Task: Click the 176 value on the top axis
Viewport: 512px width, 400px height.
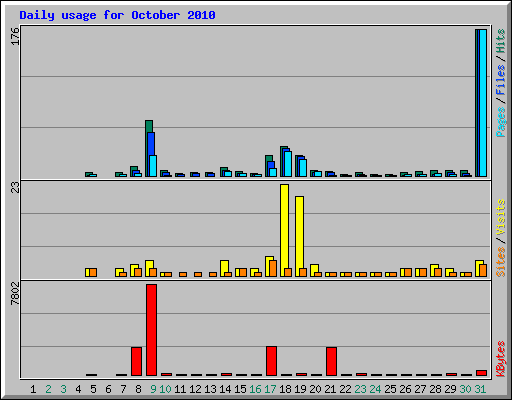Action: [15, 36]
